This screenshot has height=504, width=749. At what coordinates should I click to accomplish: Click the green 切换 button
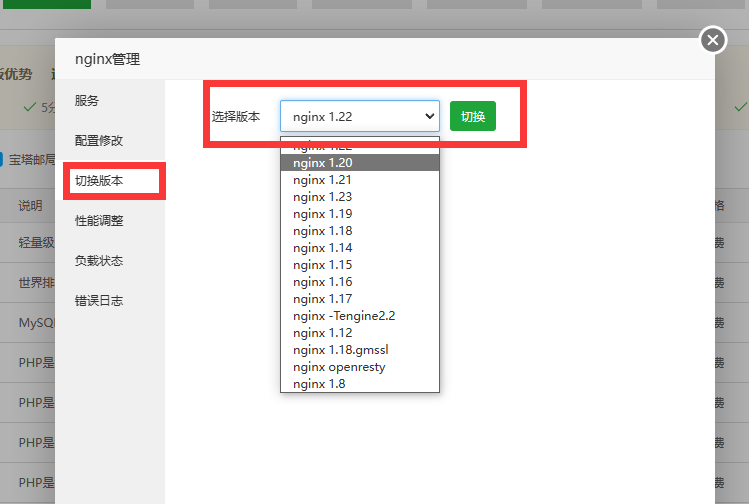(473, 116)
